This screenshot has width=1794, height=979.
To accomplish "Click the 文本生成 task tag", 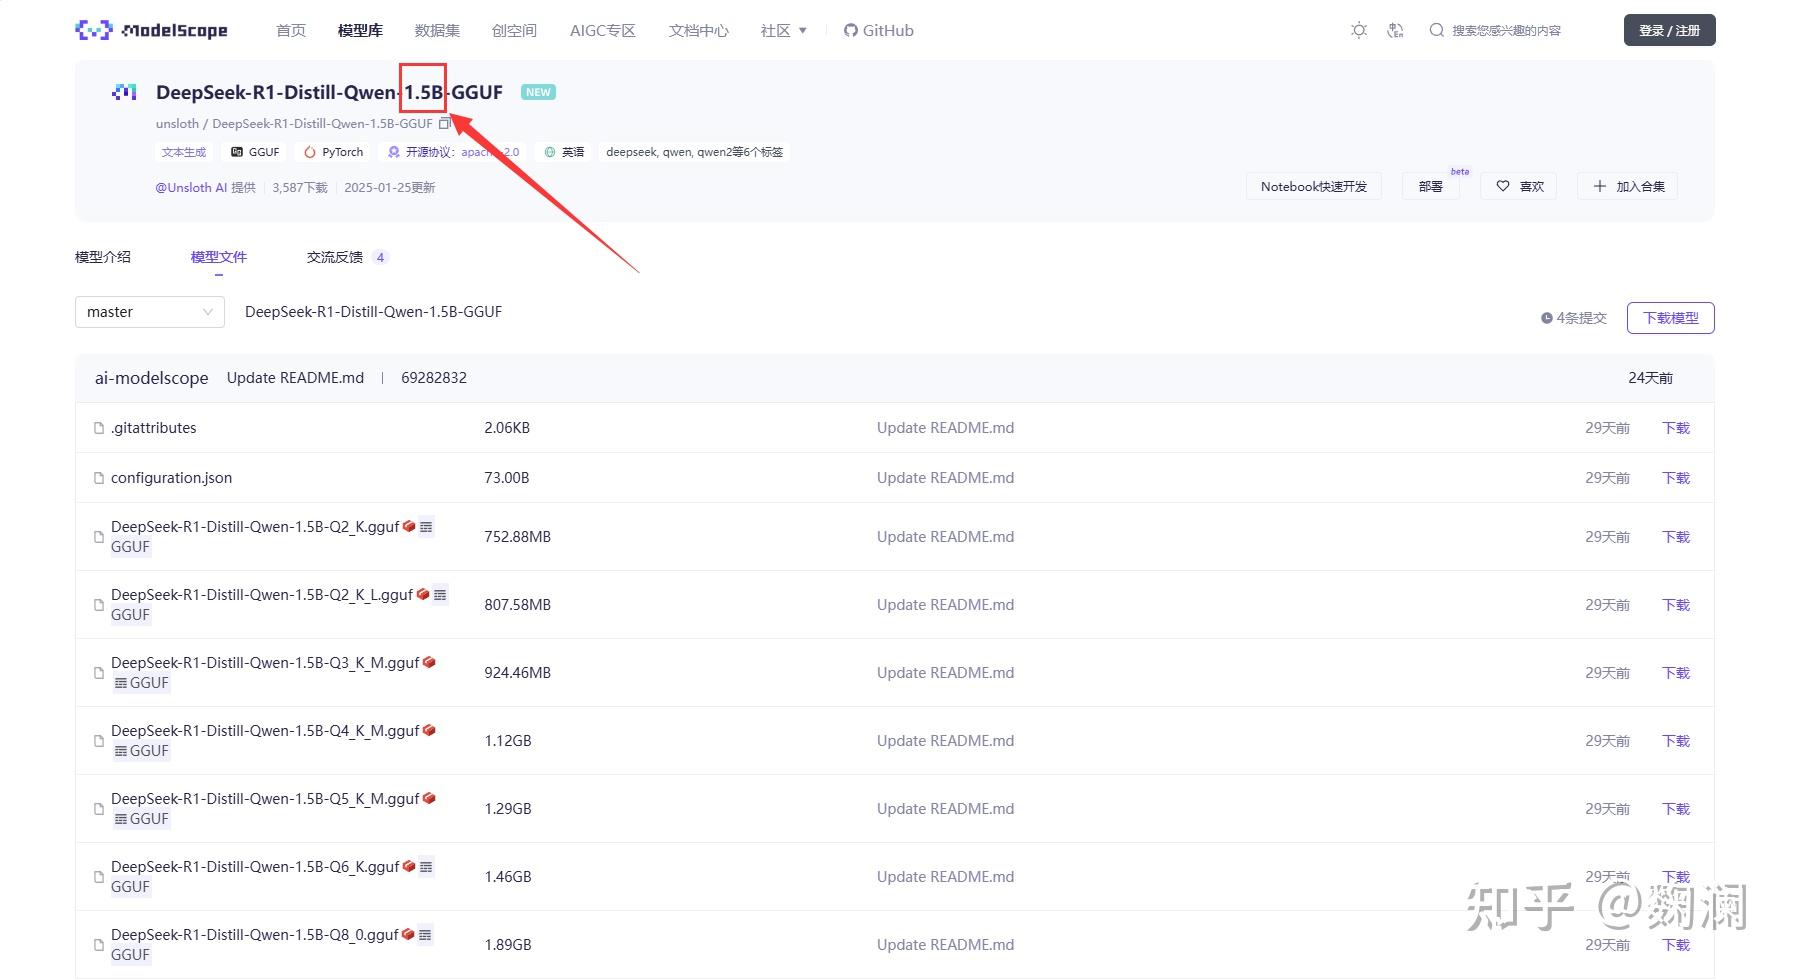I will [x=184, y=152].
